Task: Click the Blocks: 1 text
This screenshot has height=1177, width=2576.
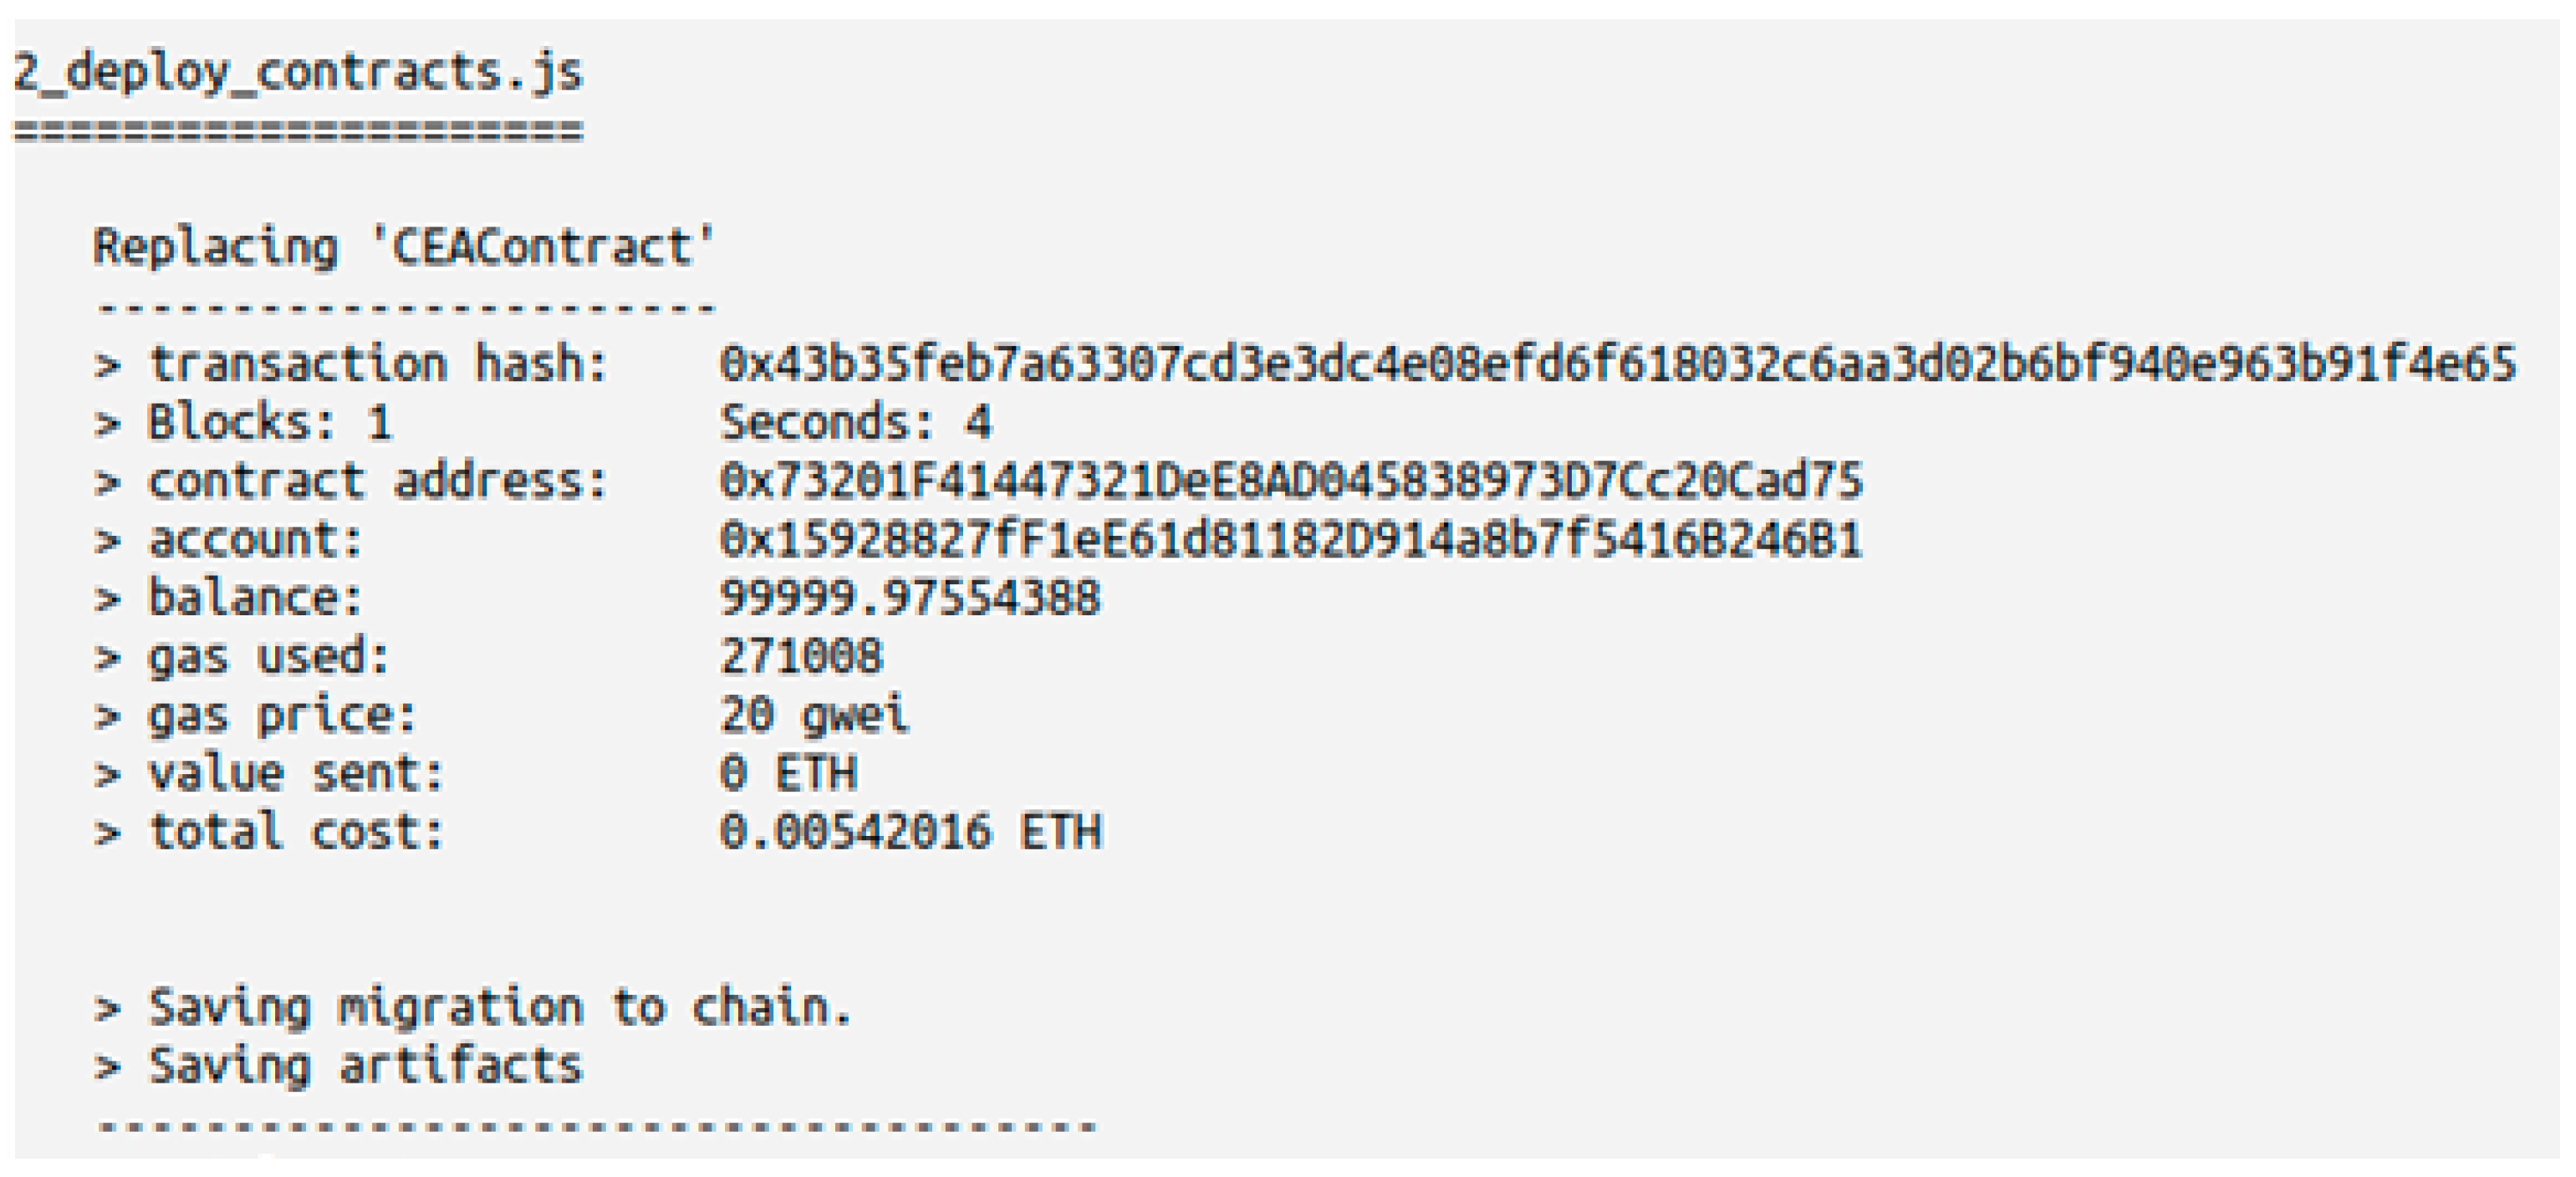Action: pyautogui.click(x=269, y=423)
